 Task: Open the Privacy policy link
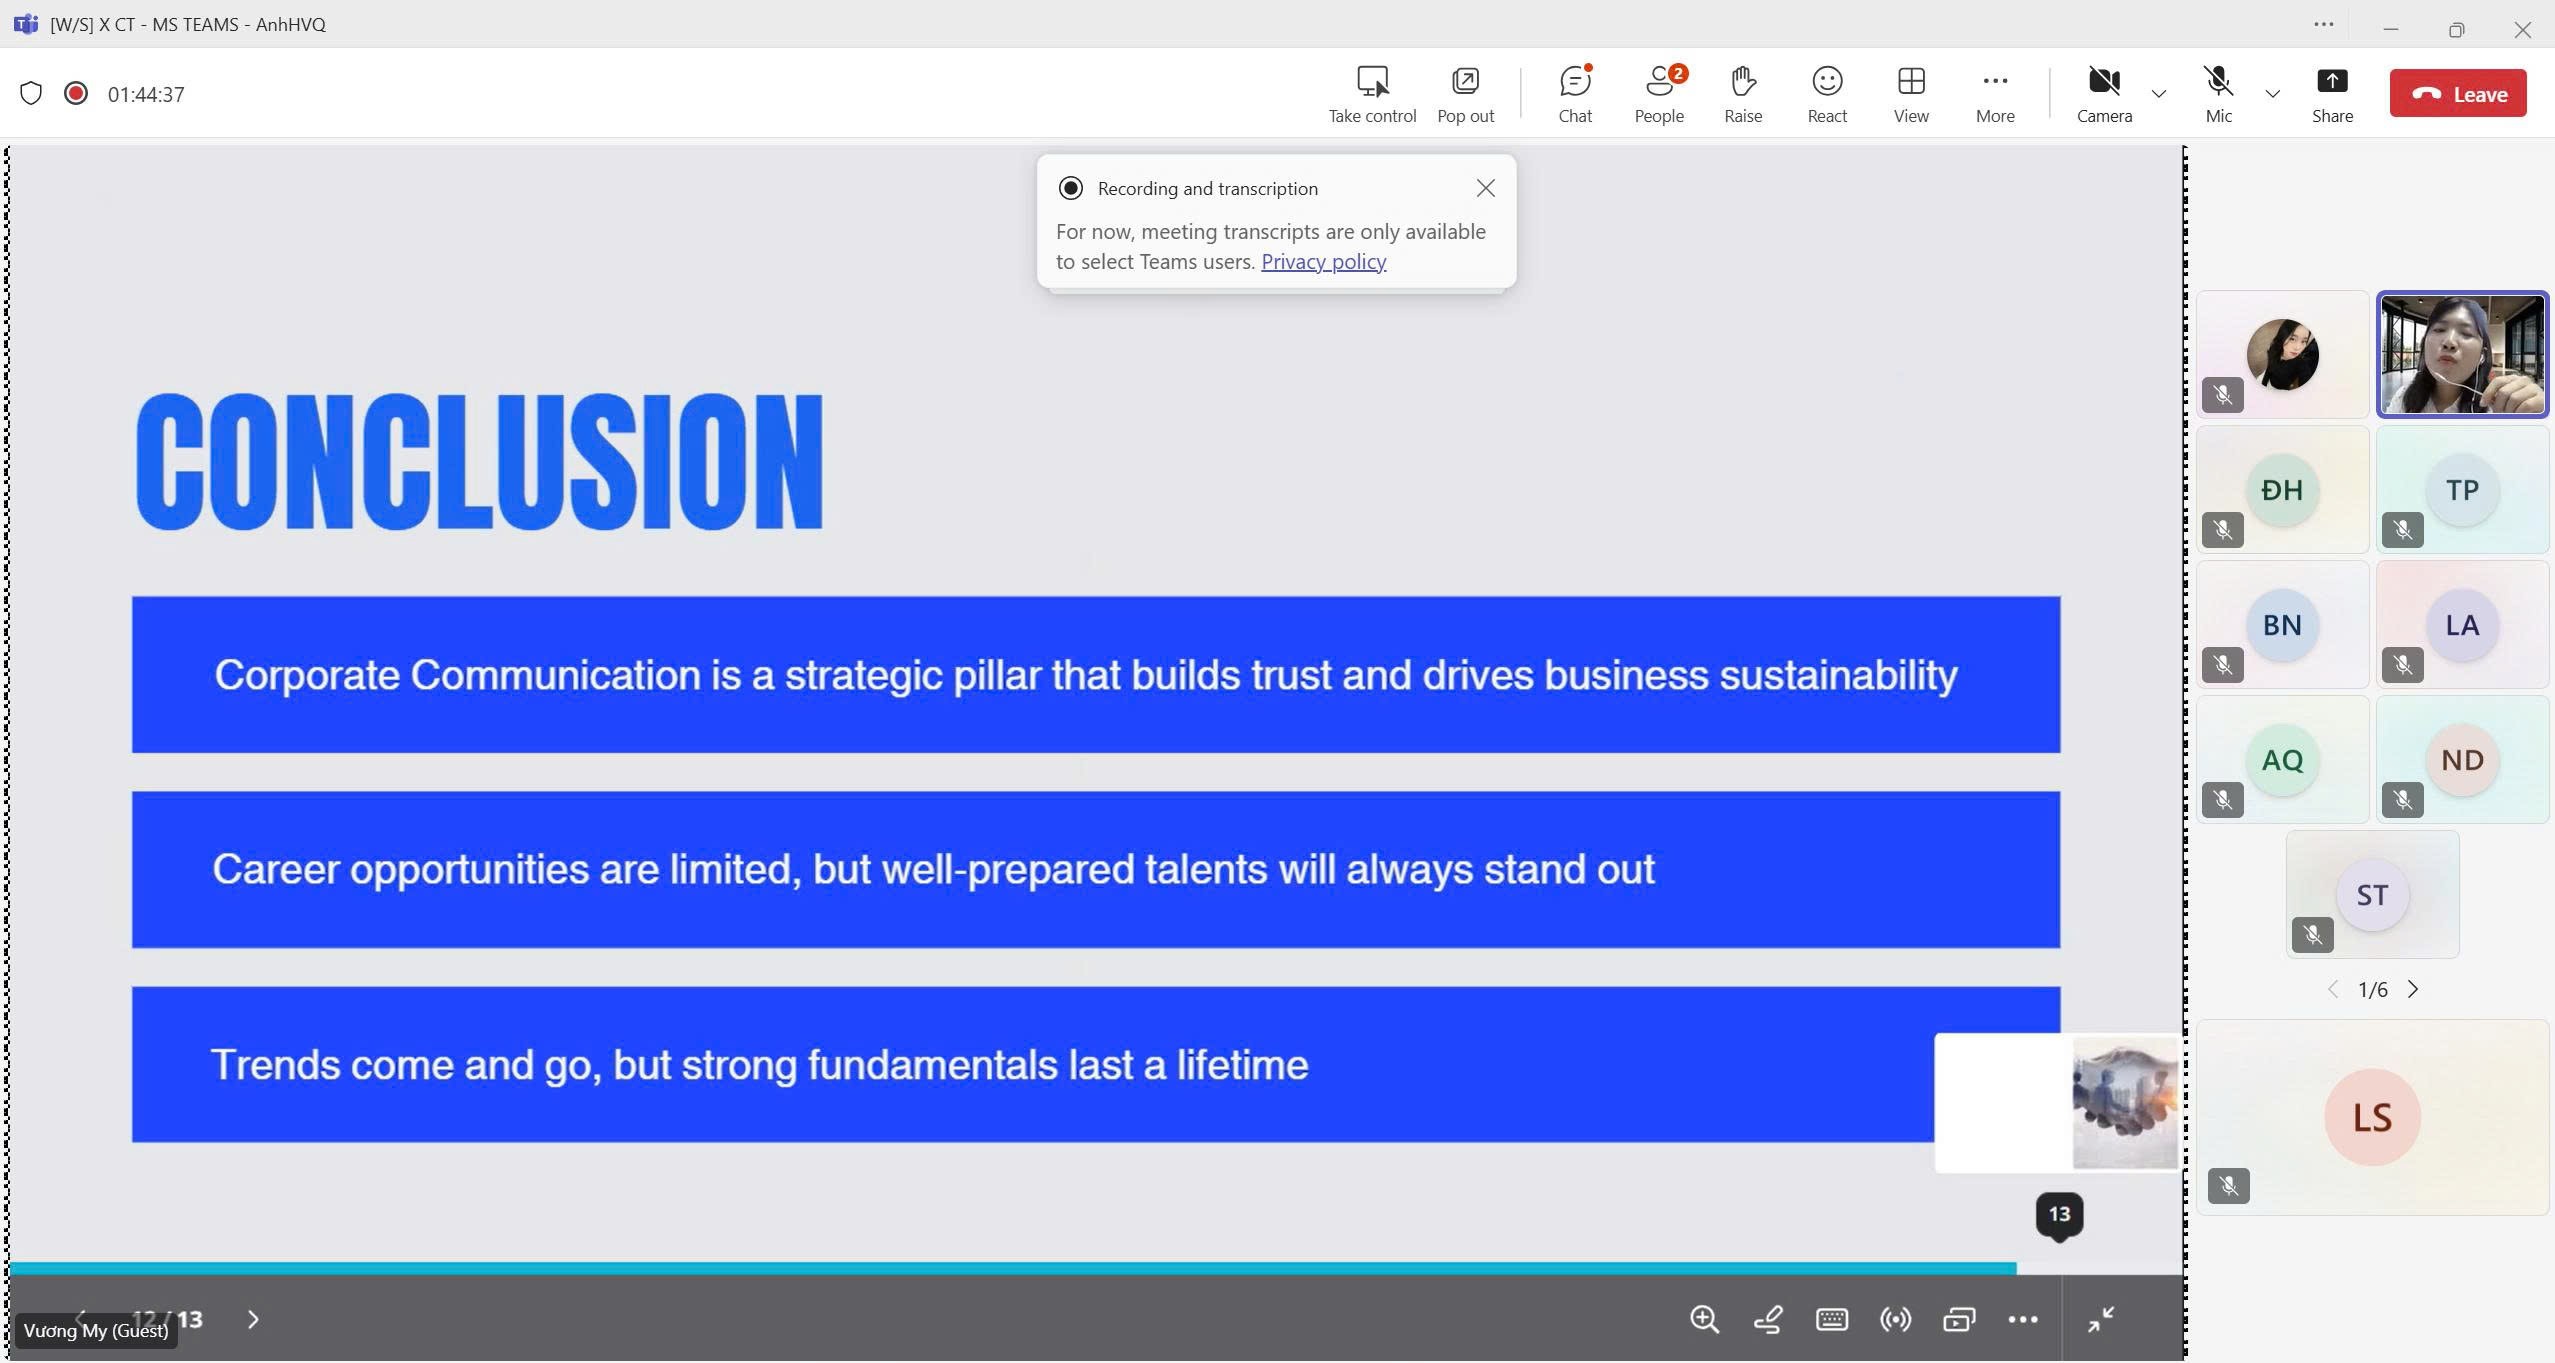[1322, 262]
